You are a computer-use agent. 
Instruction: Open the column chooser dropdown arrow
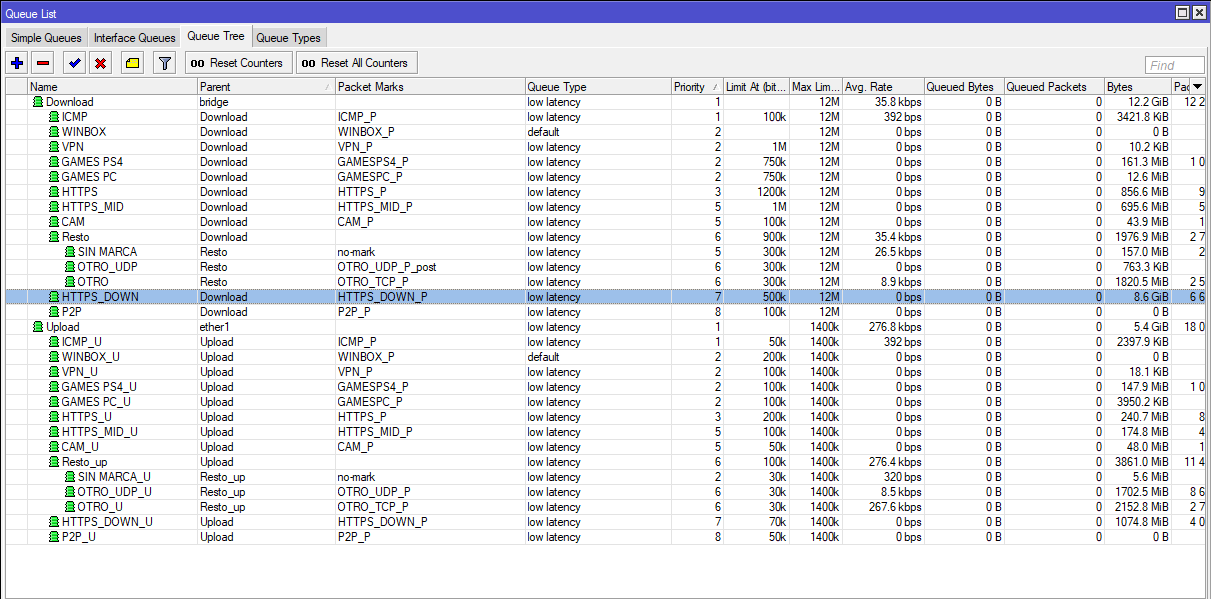point(1198,87)
